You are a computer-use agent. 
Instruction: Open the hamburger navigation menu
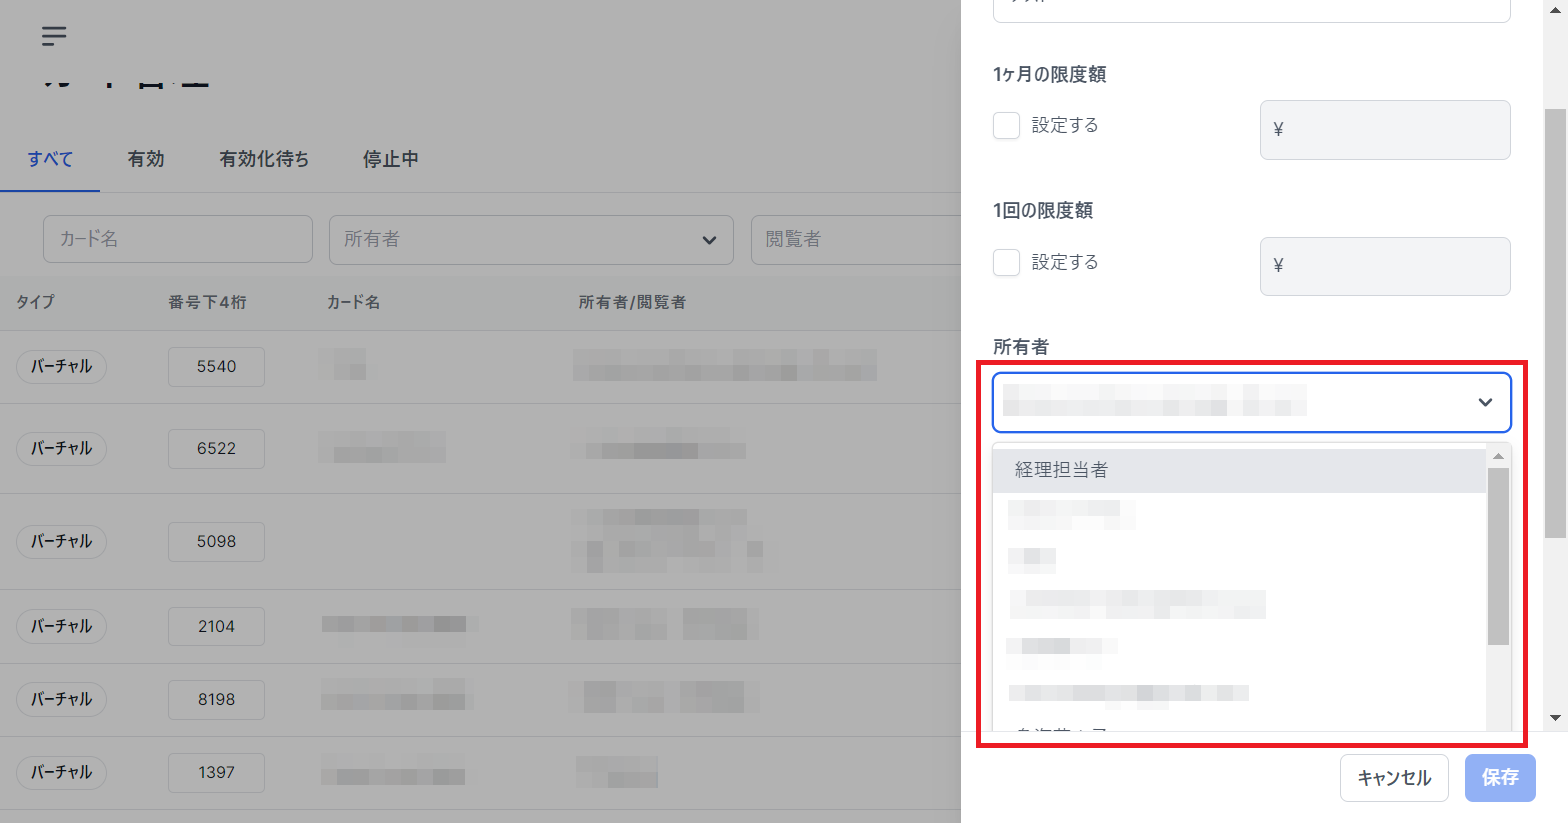(54, 36)
